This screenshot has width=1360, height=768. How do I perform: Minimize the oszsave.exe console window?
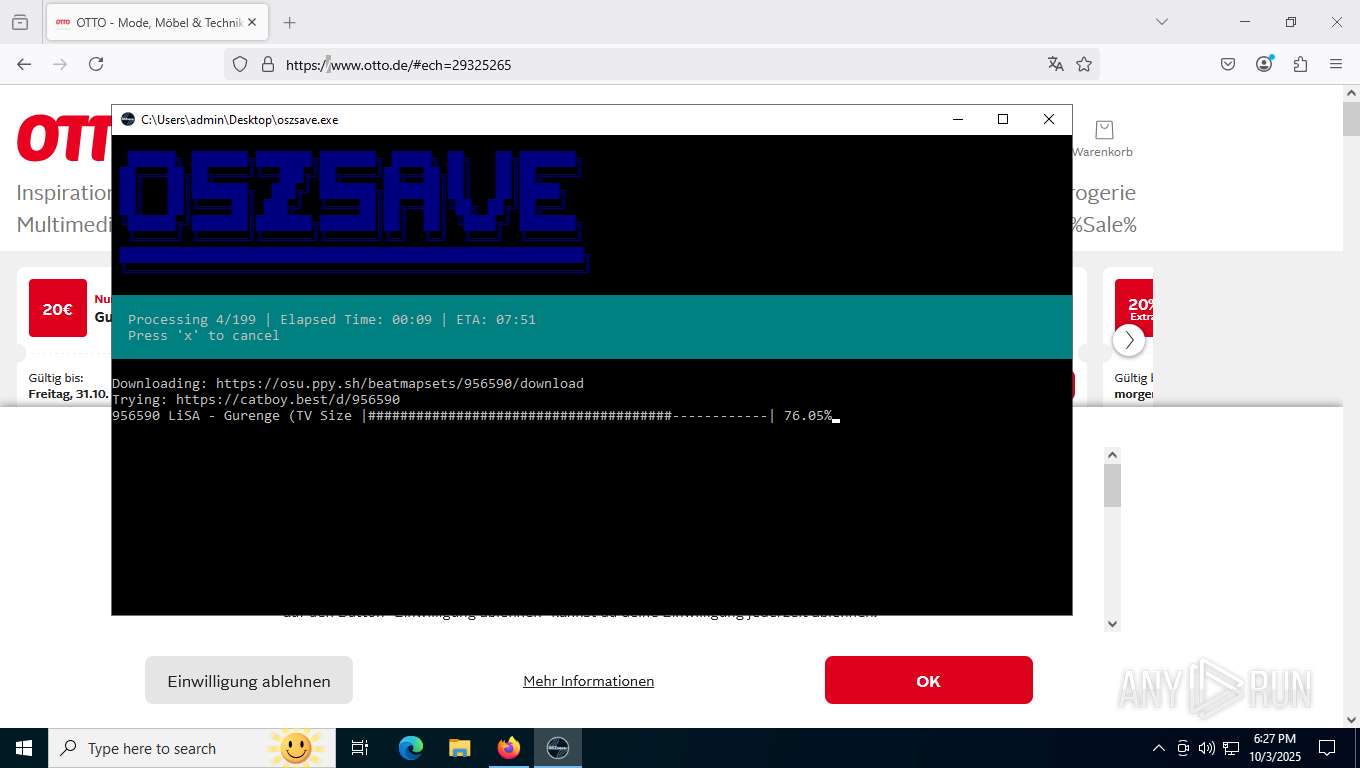coord(958,119)
